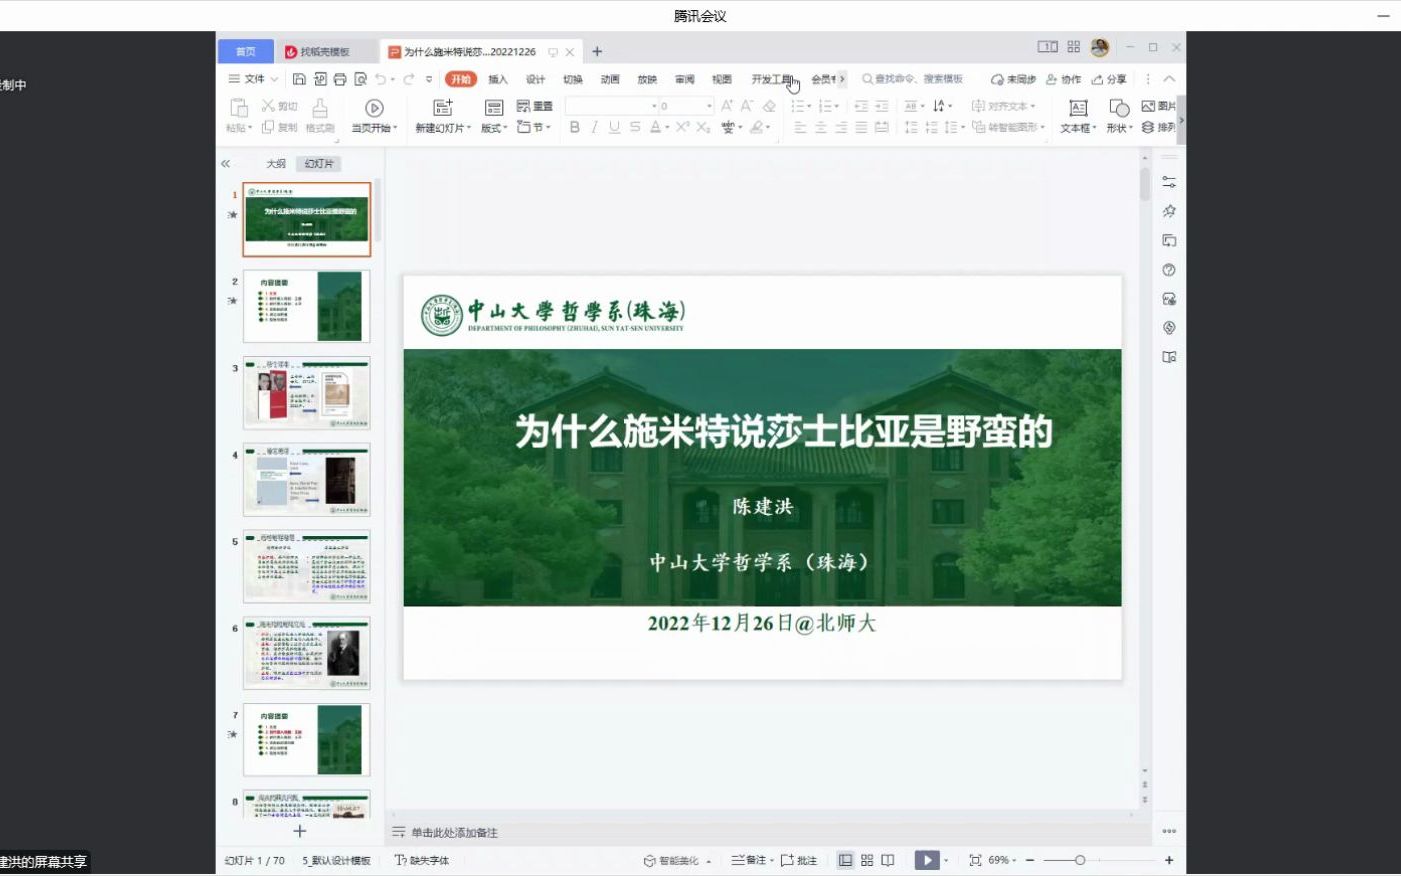Screen dimensions: 1401x876
Task: Click the Align Center paragraph icon
Action: click(x=820, y=127)
